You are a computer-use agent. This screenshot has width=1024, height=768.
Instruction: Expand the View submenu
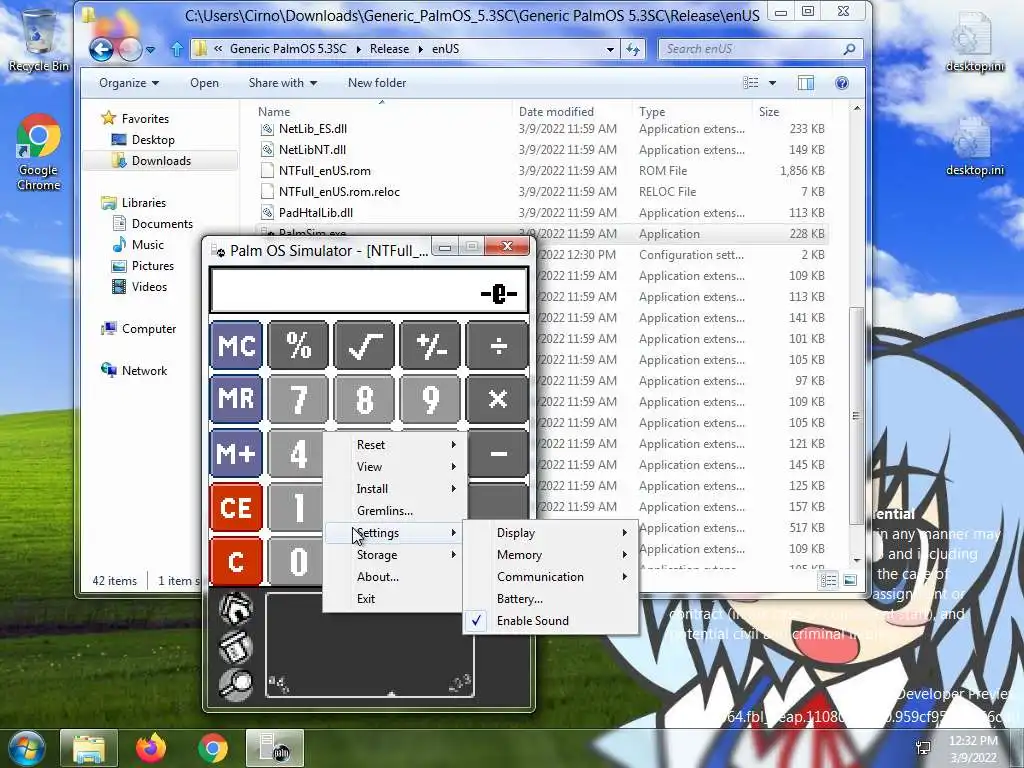click(394, 467)
